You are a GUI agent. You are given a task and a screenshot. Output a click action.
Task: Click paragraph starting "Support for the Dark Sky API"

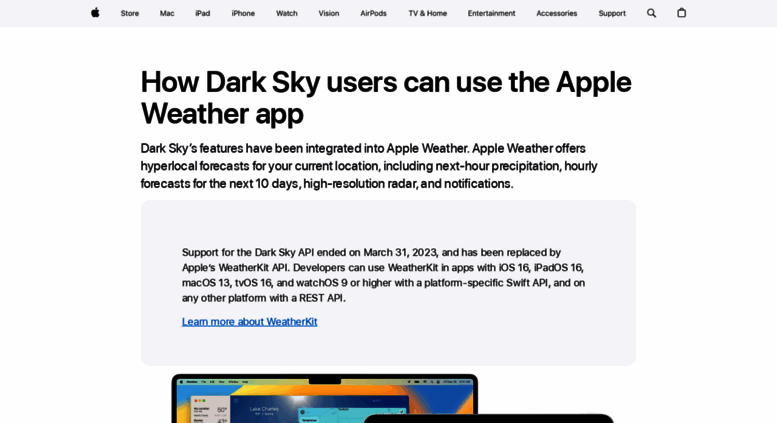coord(384,275)
